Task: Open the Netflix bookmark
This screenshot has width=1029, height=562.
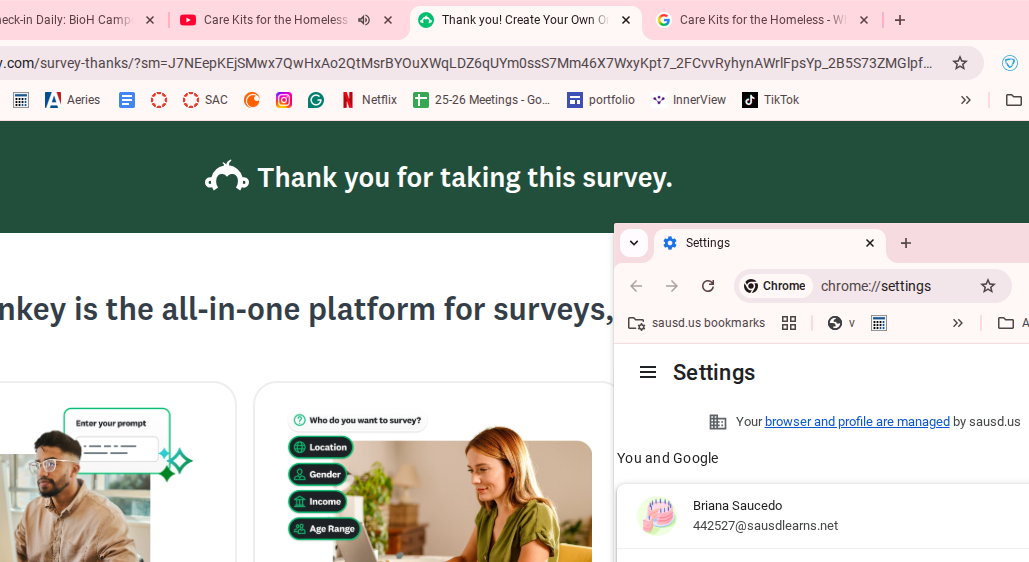Action: point(369,100)
